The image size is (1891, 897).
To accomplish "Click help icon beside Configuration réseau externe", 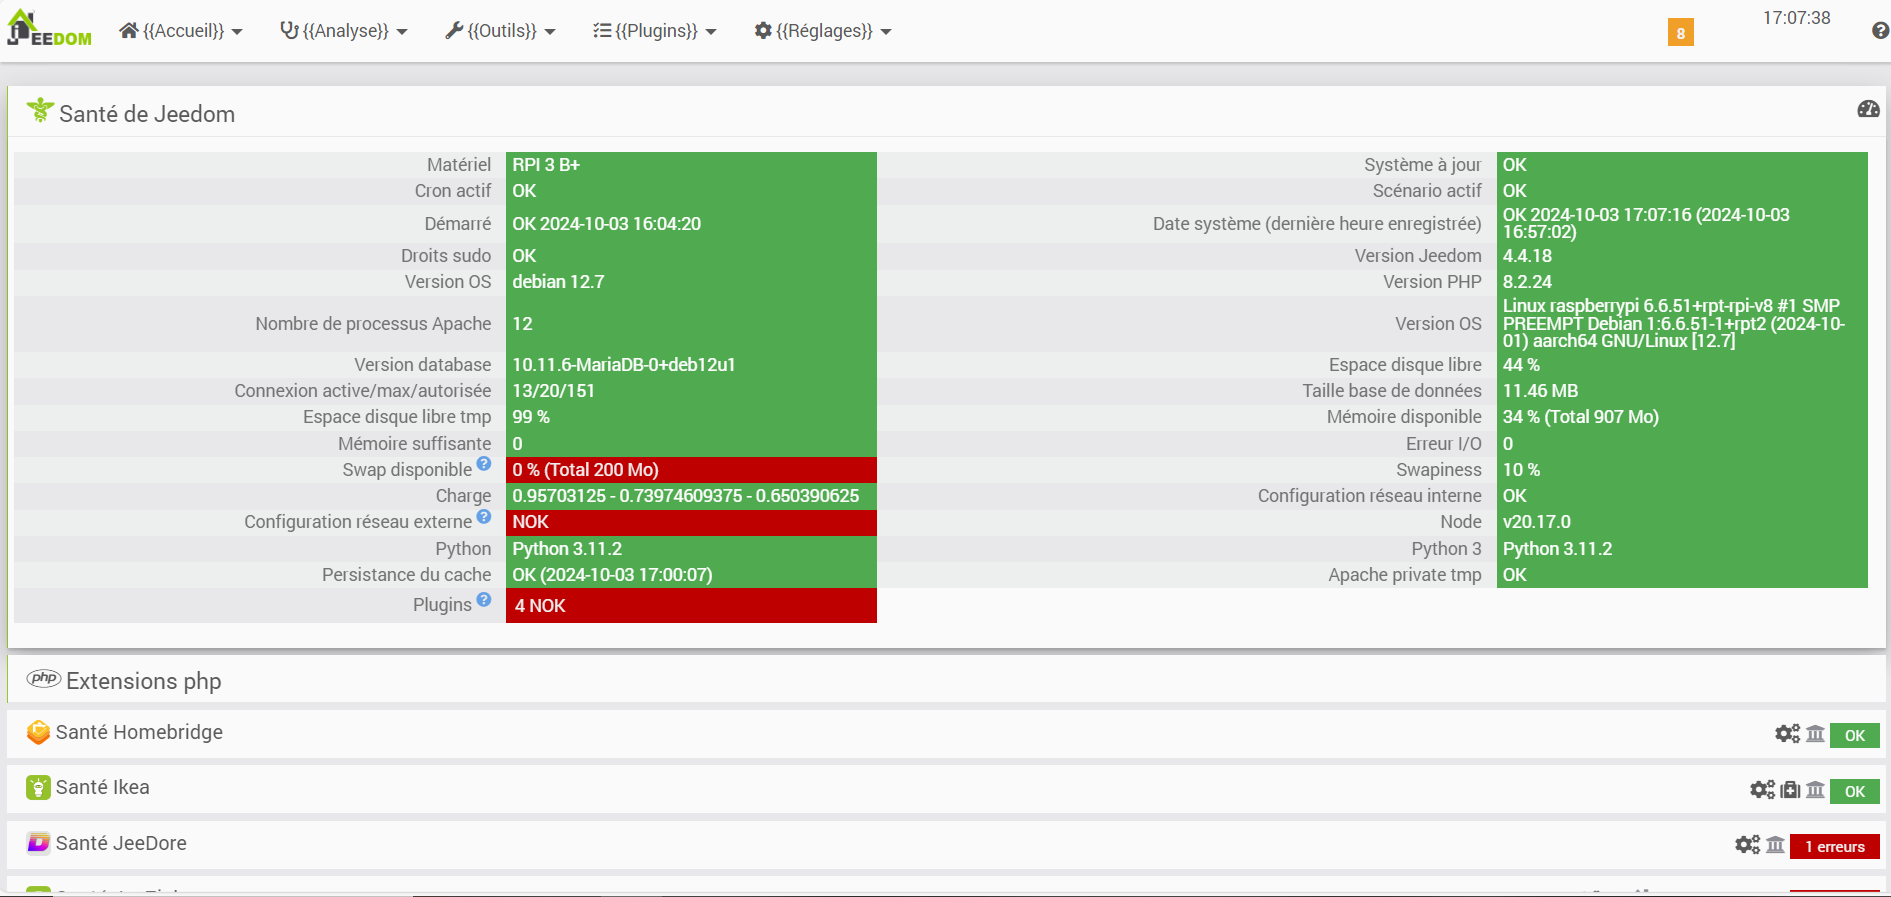I will 484,516.
